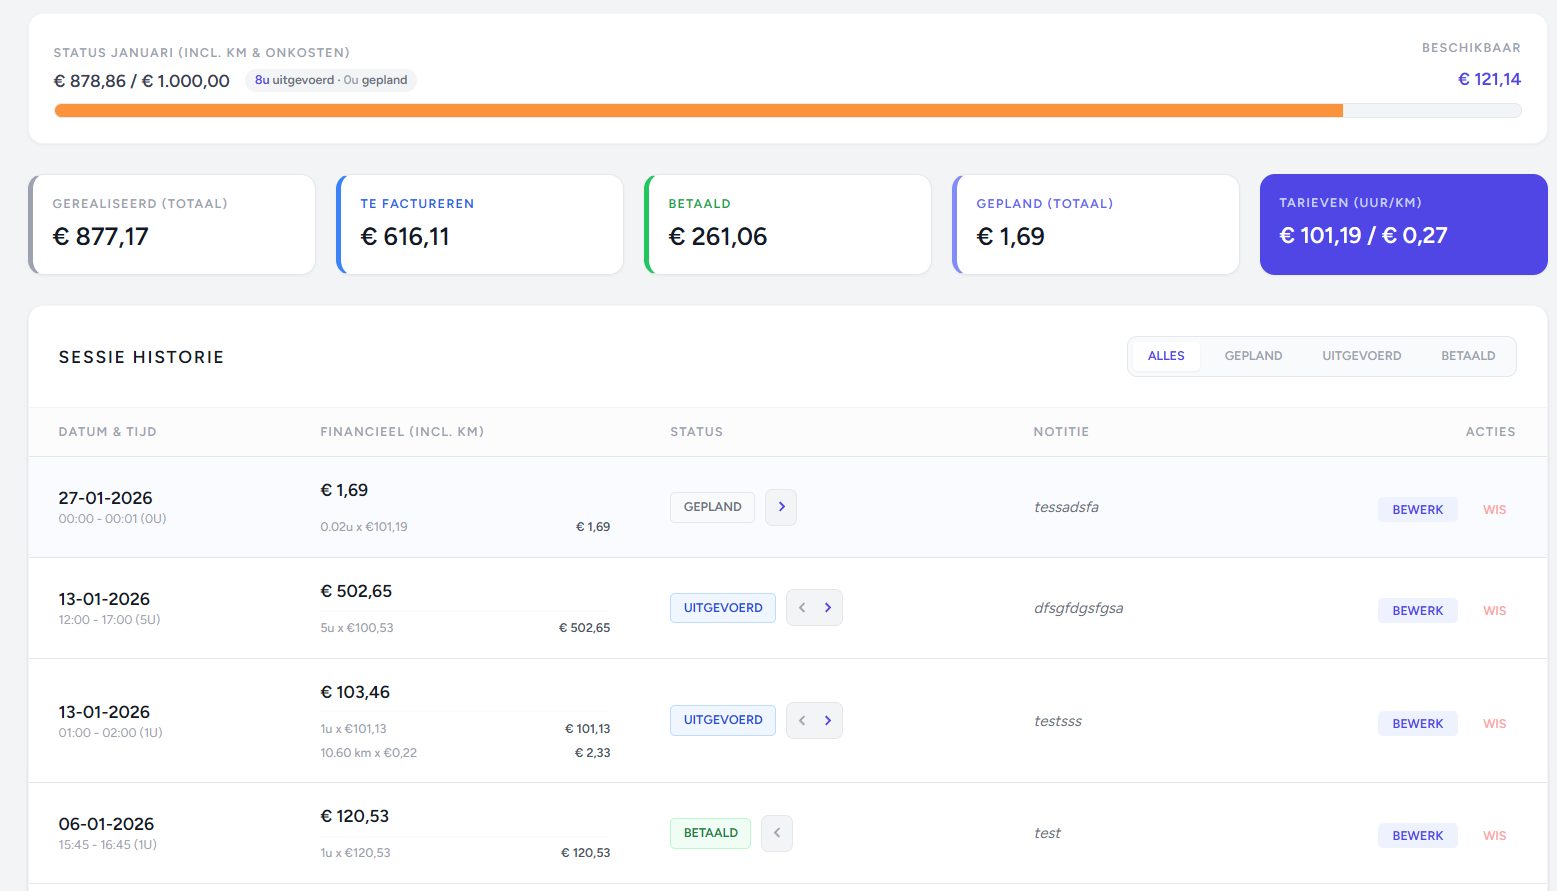Click Bewerk for the € 502,65 session
1557x891 pixels.
1417,611
